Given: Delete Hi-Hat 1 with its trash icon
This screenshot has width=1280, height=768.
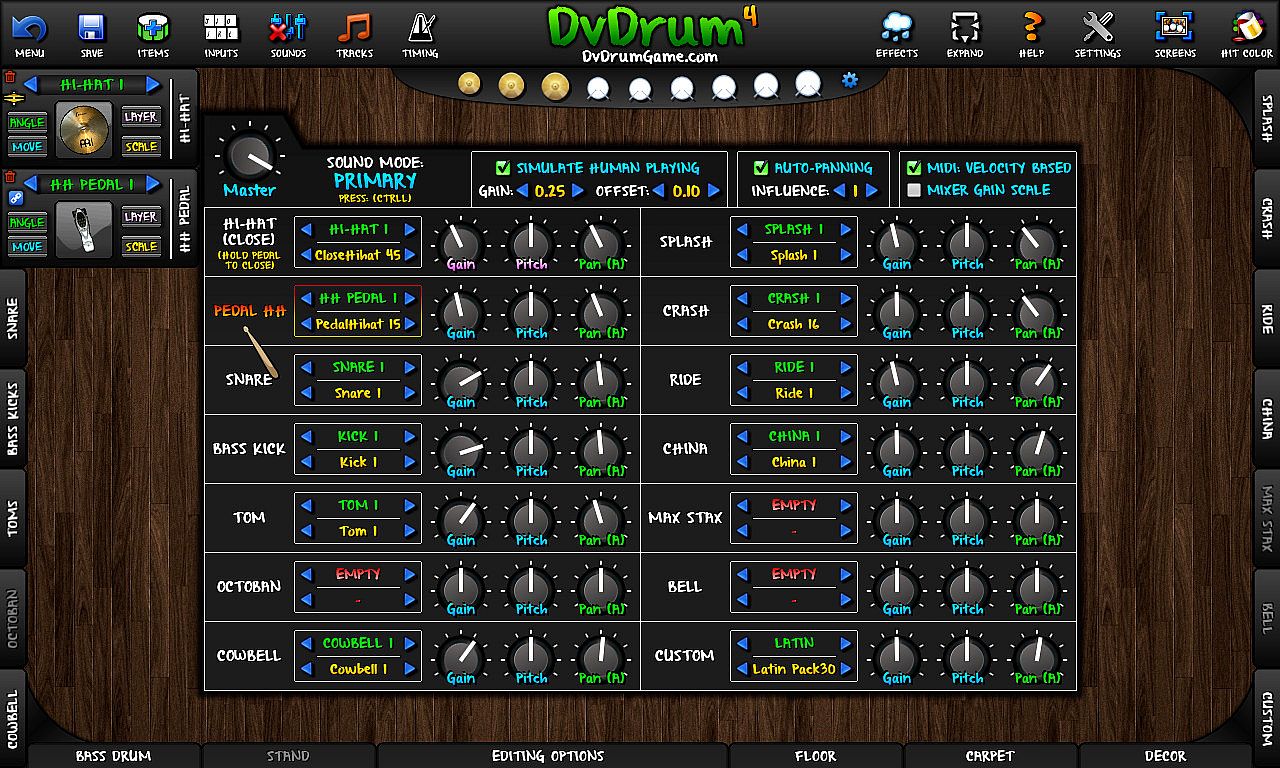Looking at the screenshot, I should (x=11, y=77).
